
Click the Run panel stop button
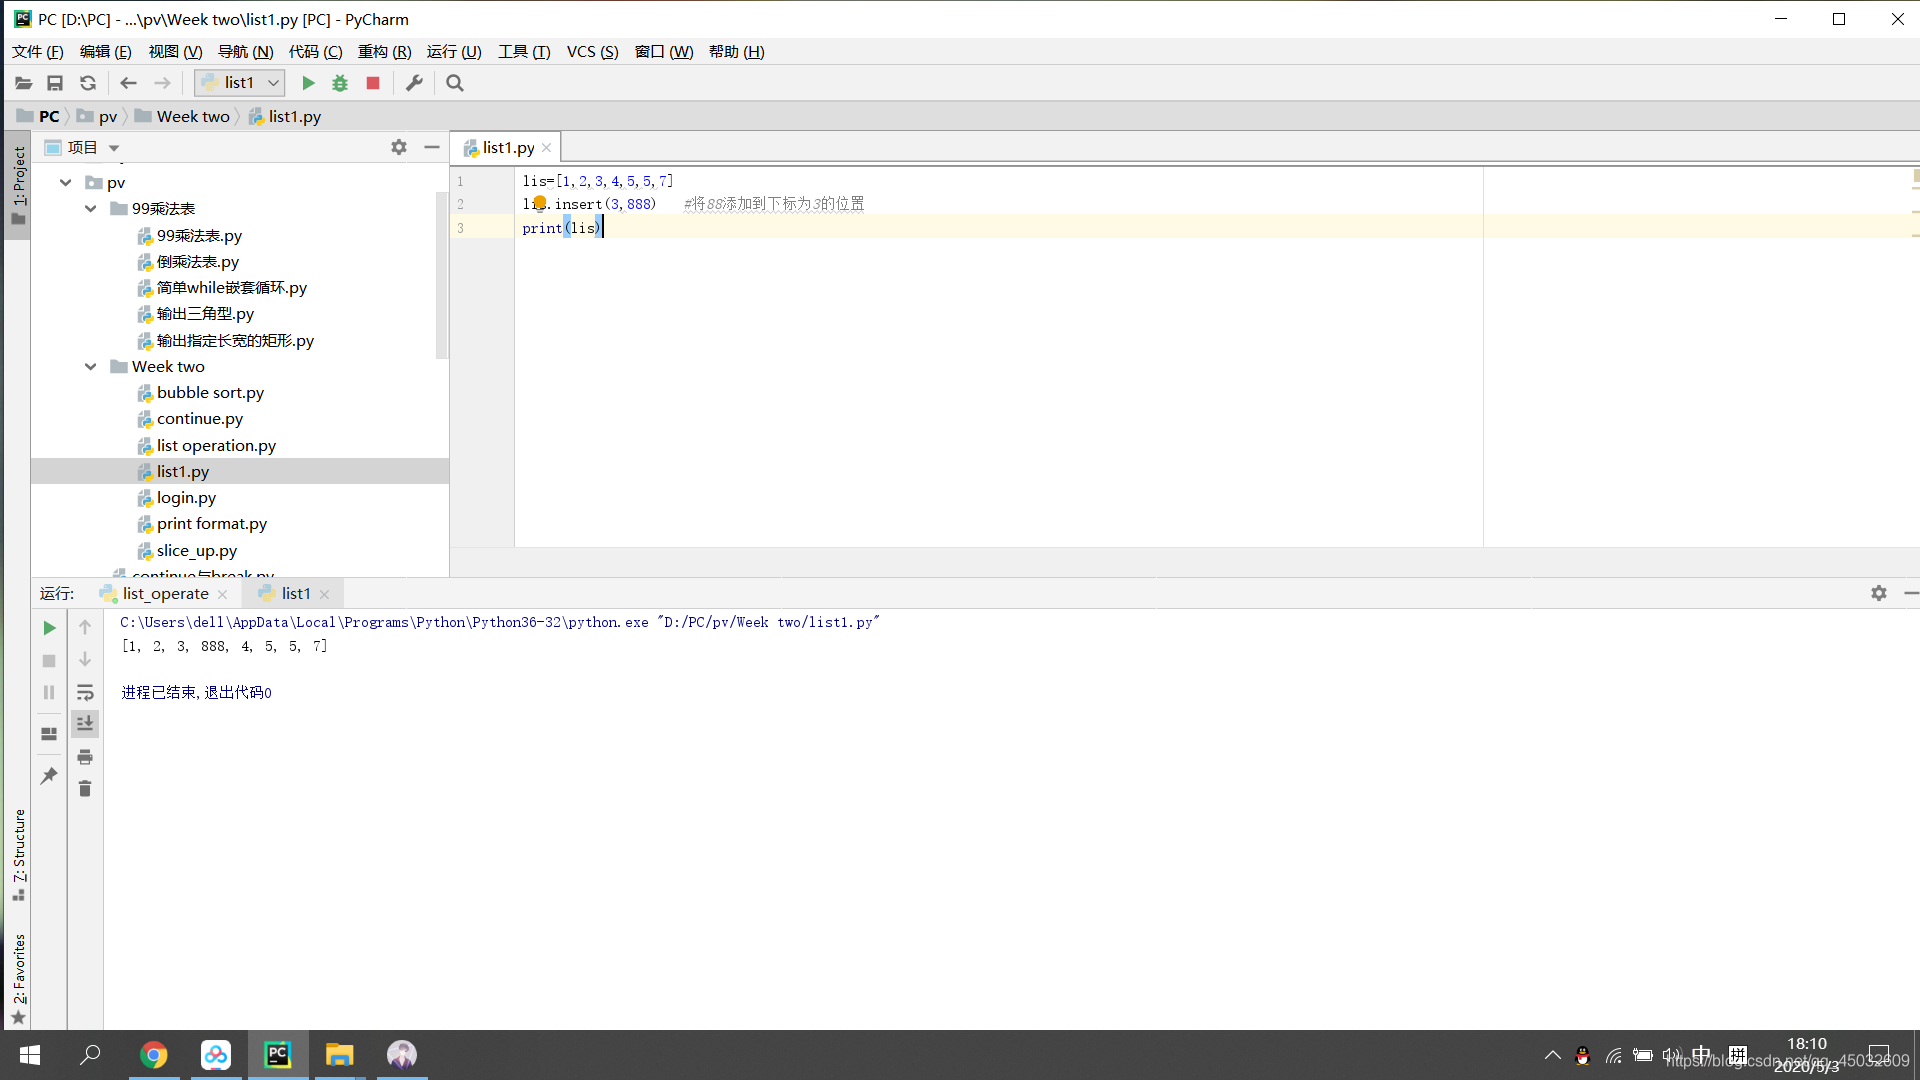(49, 661)
